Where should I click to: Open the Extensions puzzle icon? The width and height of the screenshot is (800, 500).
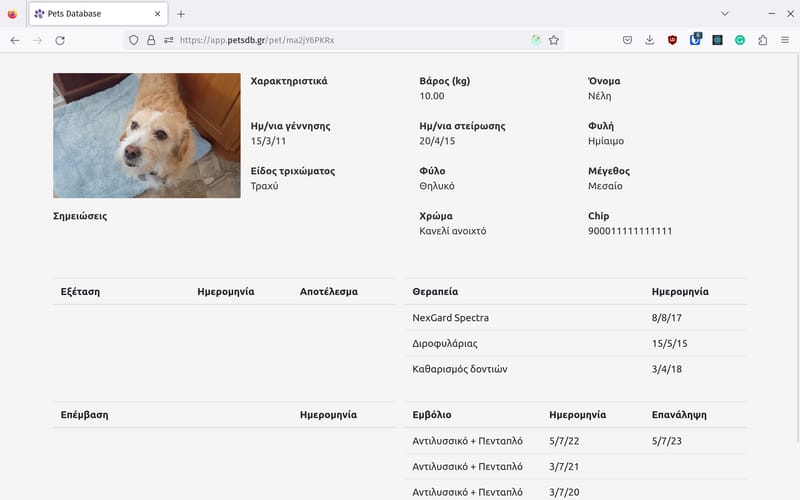763,40
